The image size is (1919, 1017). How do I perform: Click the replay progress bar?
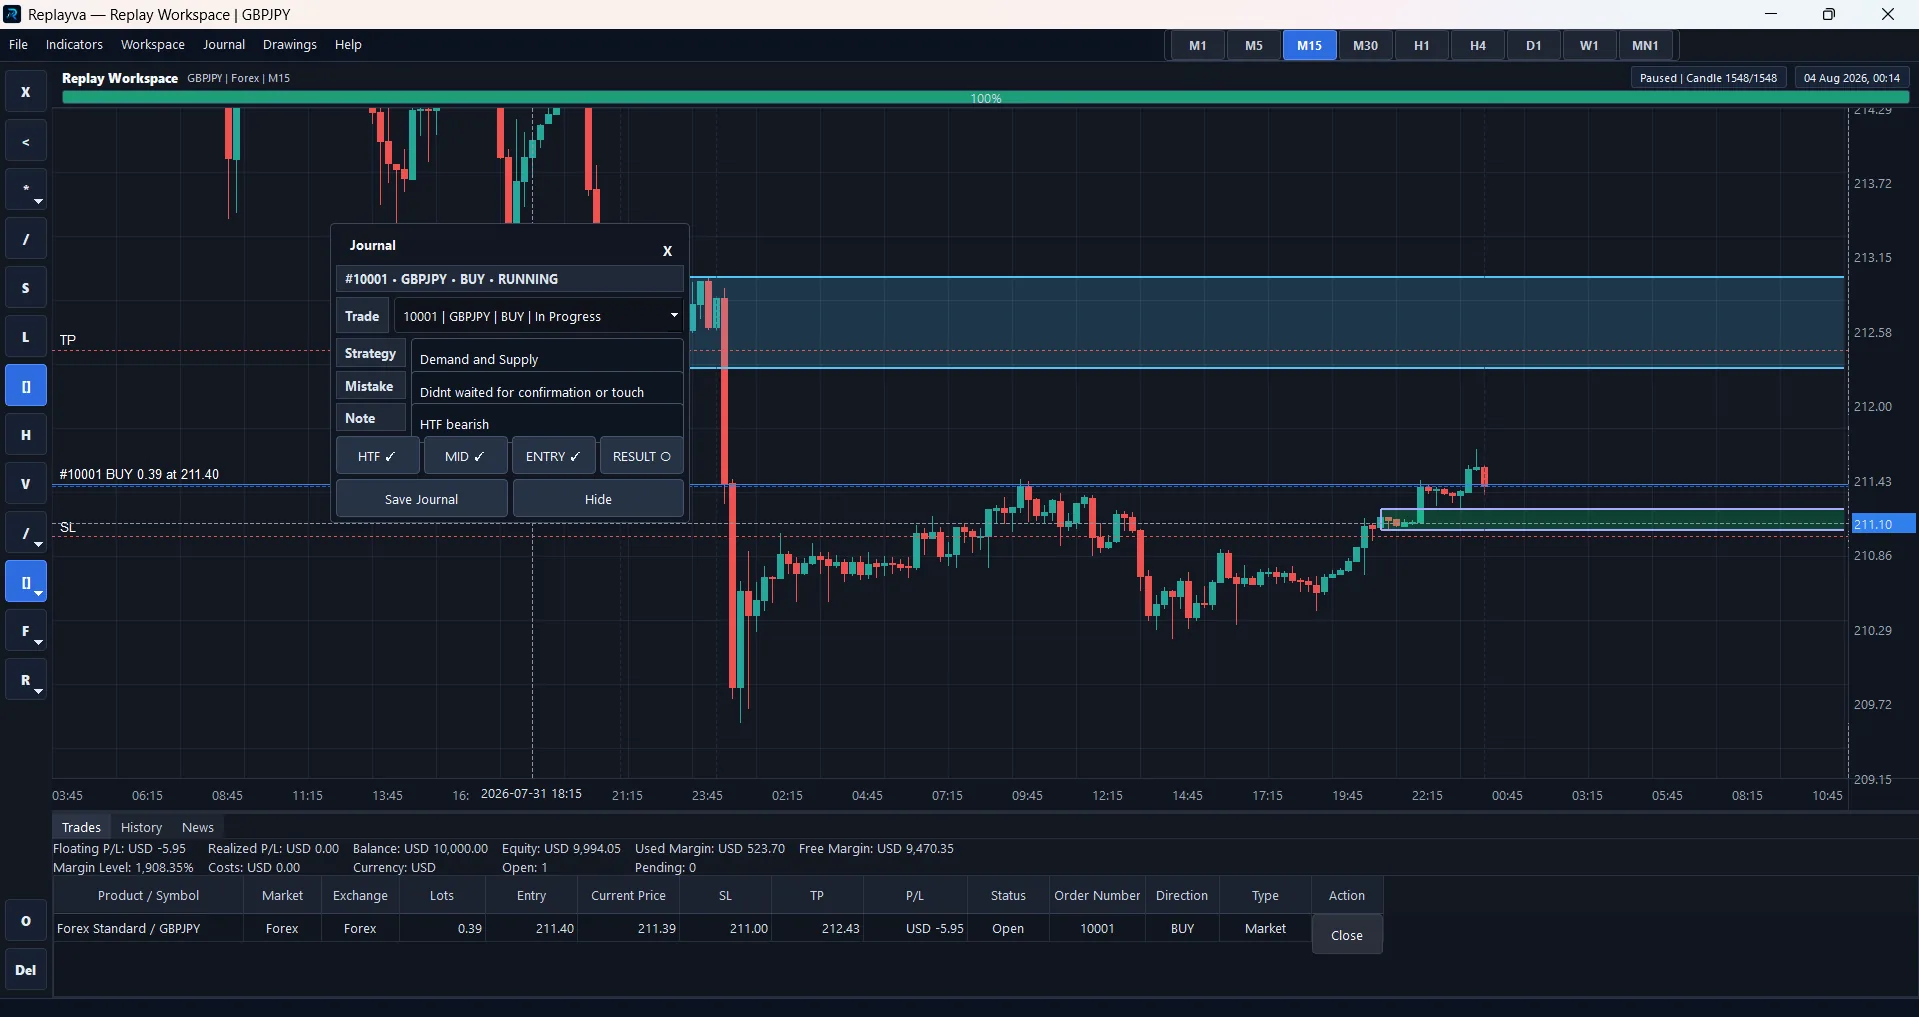coord(985,98)
